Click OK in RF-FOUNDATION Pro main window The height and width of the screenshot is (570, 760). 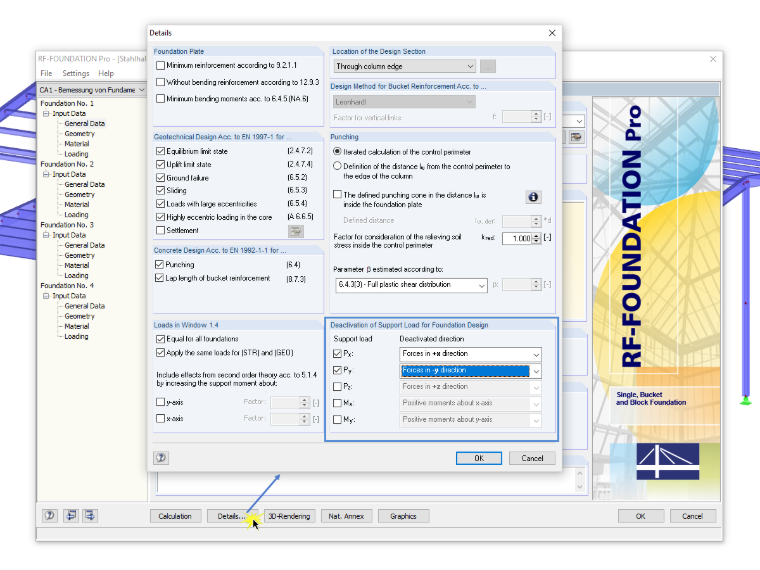click(x=641, y=516)
